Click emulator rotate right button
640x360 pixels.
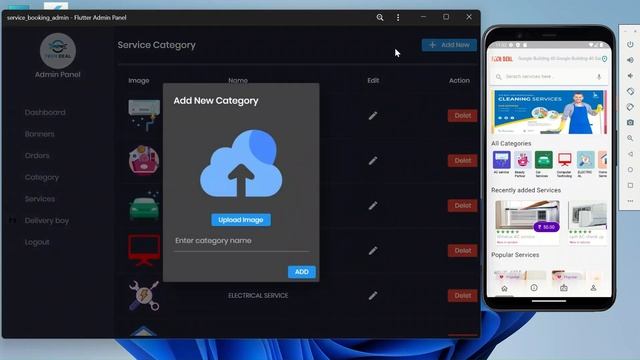630,107
